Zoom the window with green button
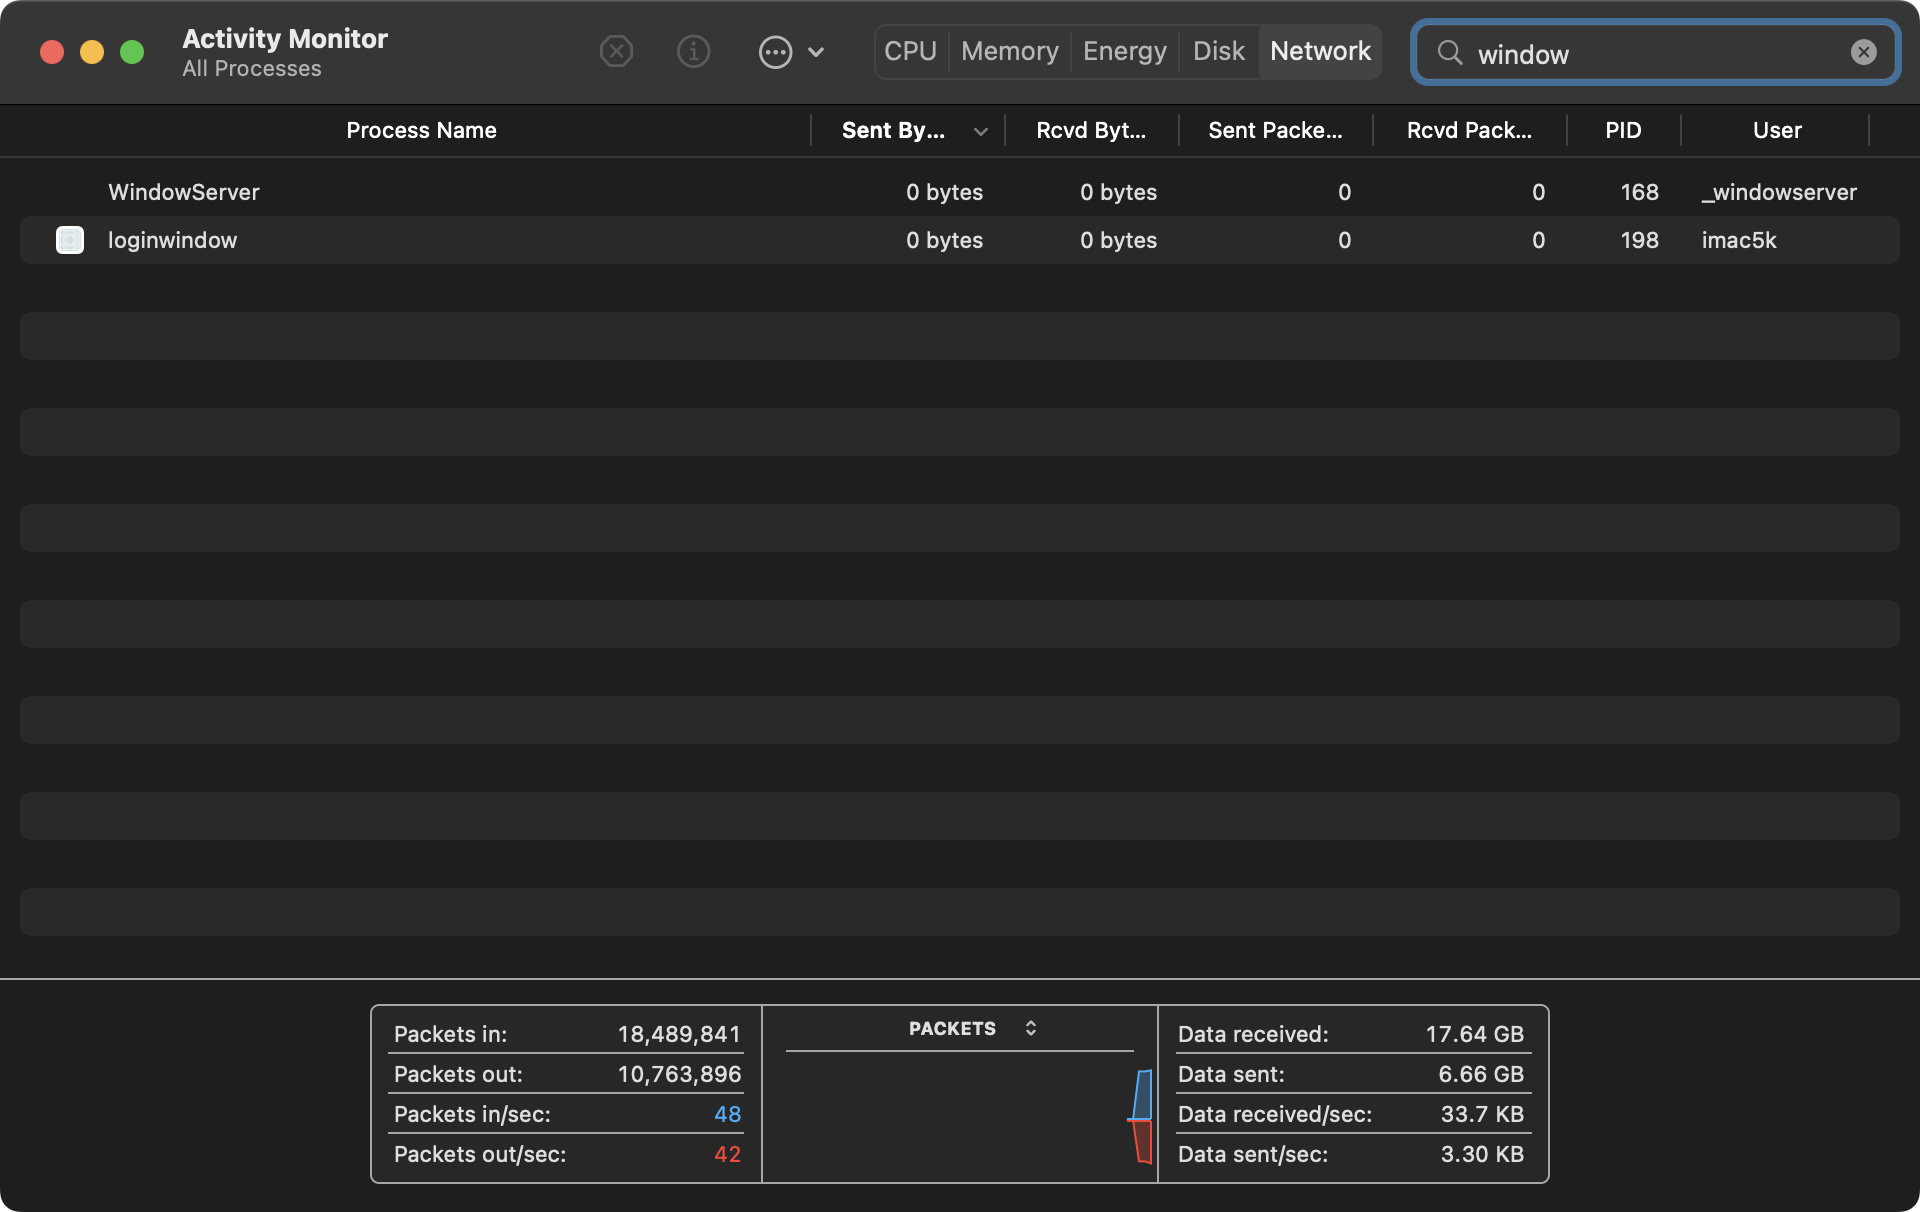Viewport: 1920px width, 1212px height. pyautogui.click(x=132, y=52)
